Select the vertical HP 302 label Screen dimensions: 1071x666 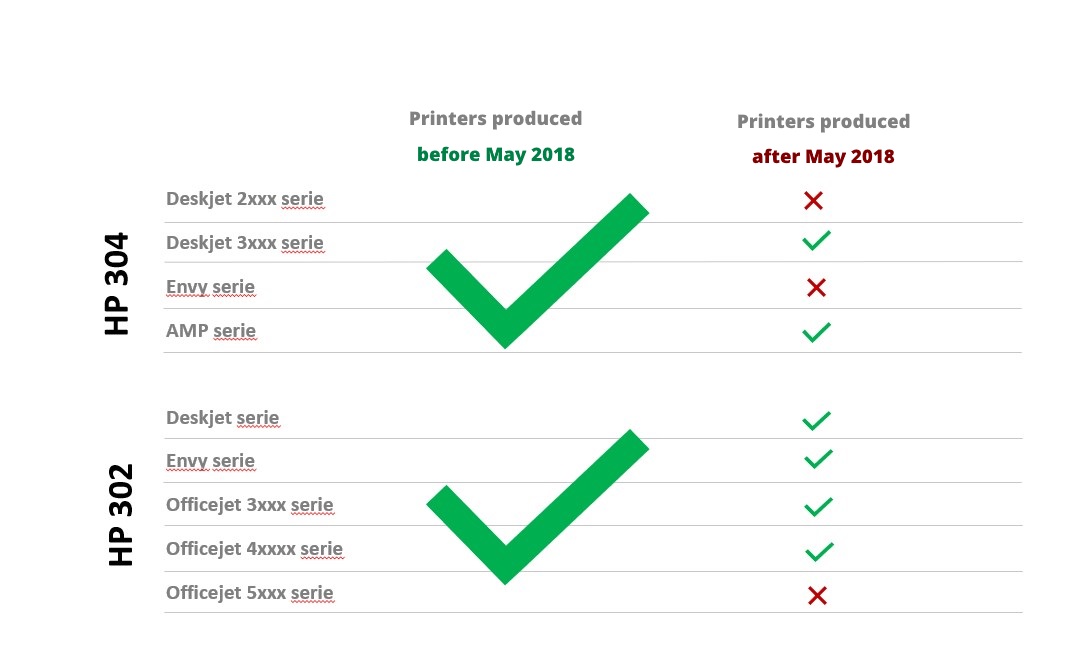click(x=121, y=515)
